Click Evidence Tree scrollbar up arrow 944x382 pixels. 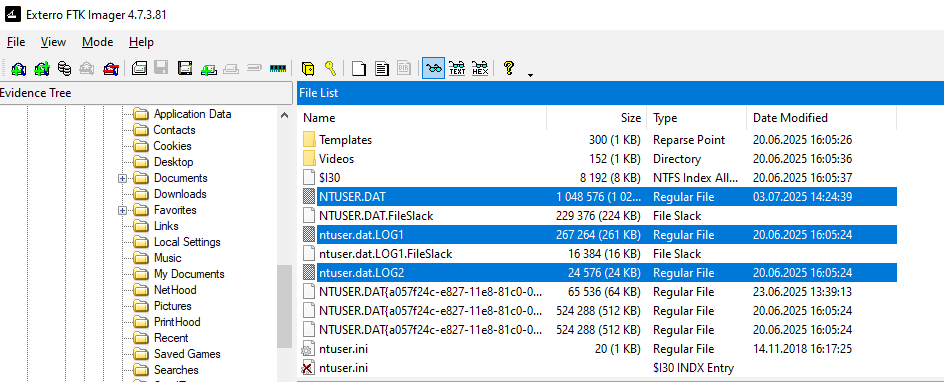coord(285,116)
